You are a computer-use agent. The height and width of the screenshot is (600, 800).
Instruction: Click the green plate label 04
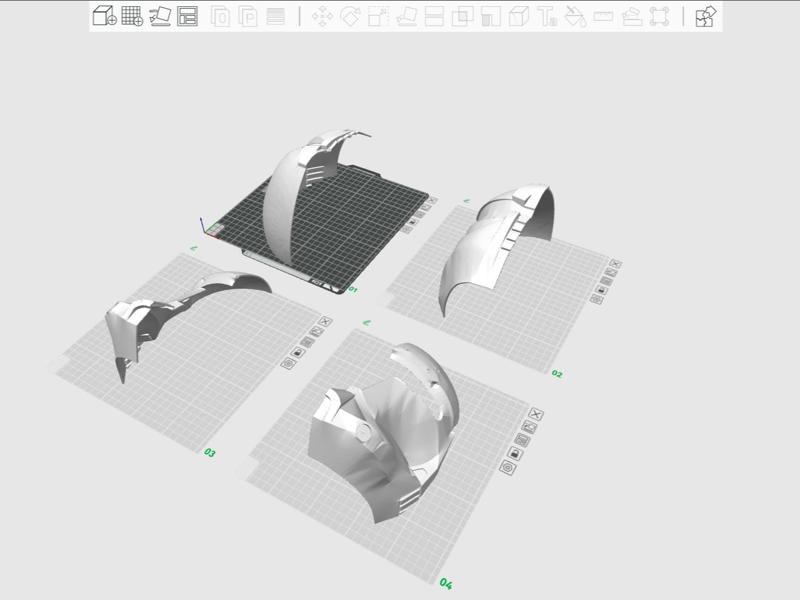click(x=445, y=584)
